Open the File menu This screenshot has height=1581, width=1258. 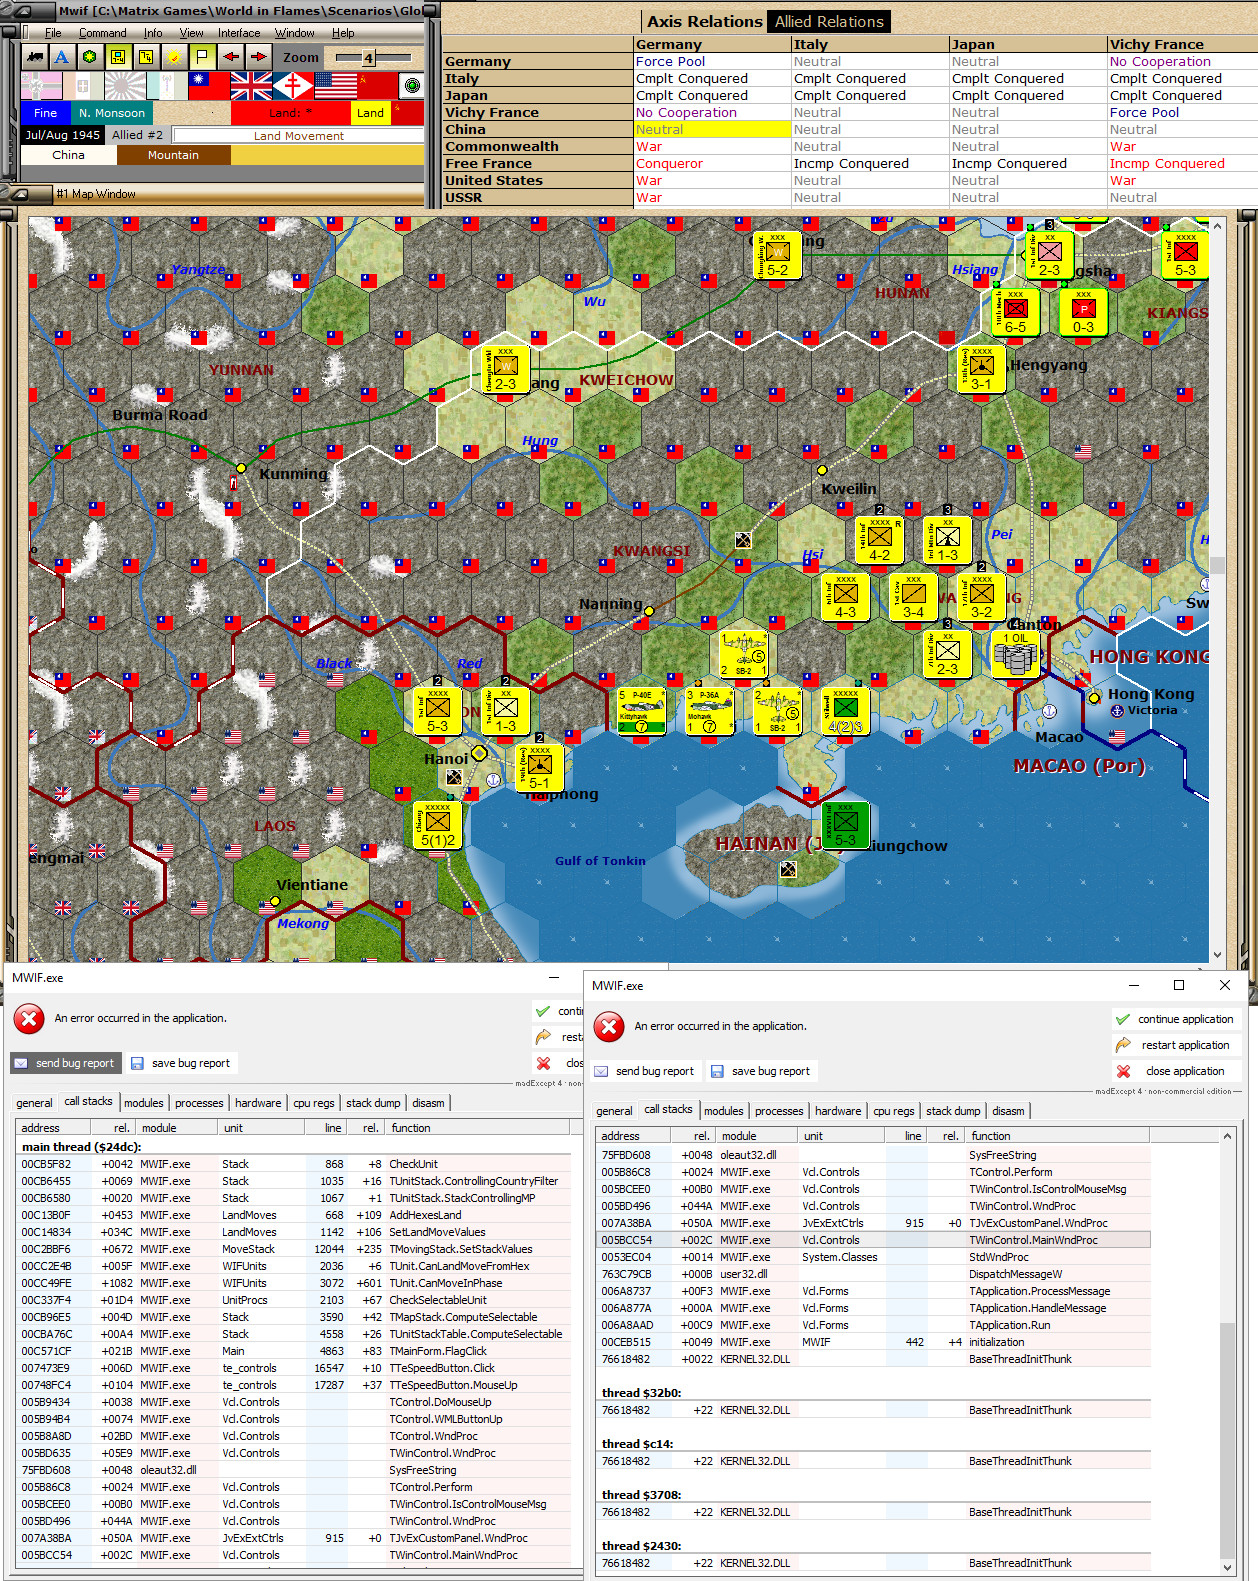point(53,33)
